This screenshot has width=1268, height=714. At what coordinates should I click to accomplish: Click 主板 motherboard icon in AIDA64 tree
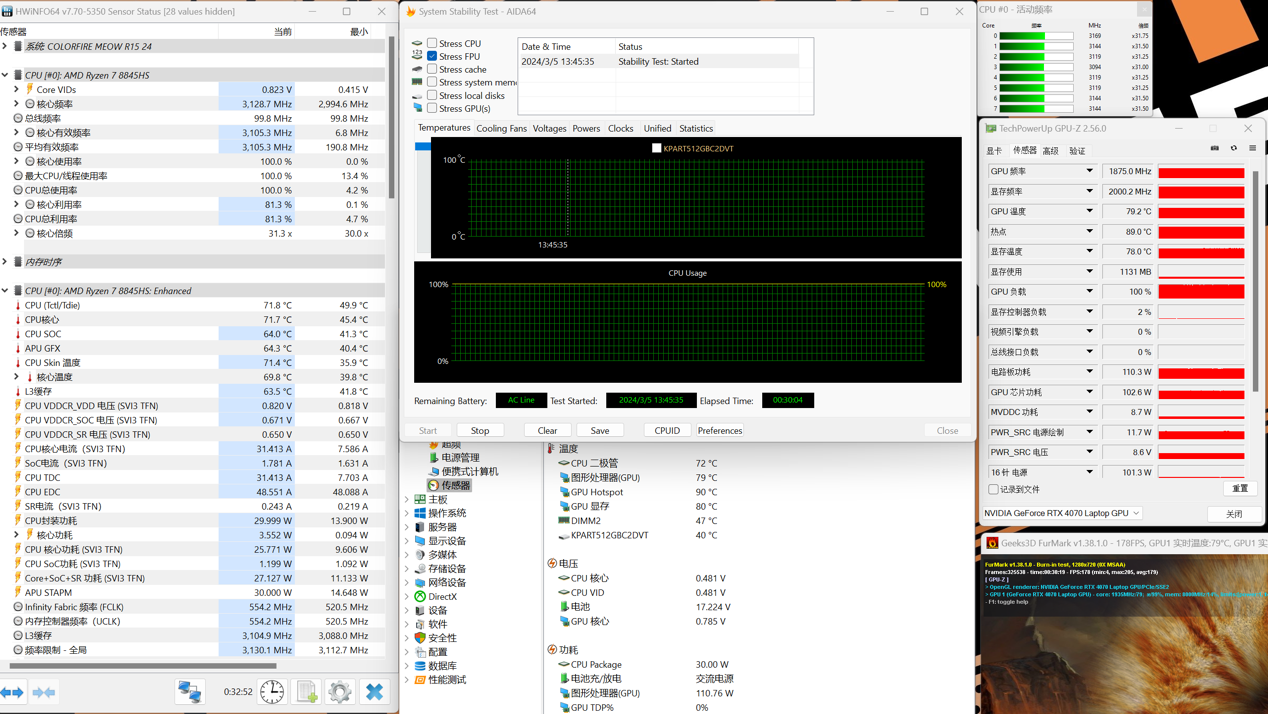(420, 499)
